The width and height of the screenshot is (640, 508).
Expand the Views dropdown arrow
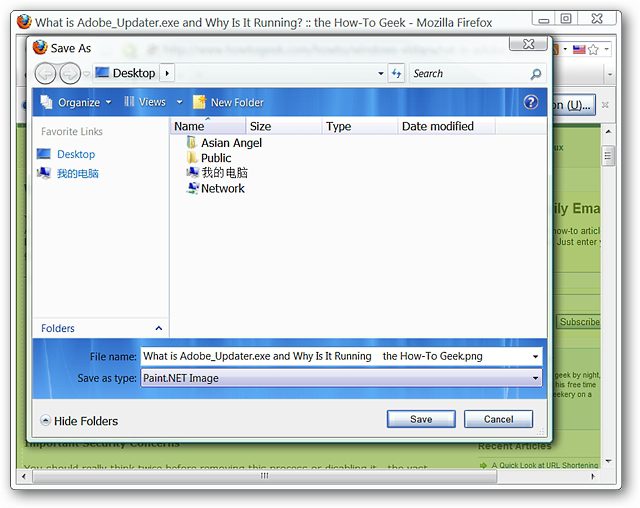pyautogui.click(x=179, y=102)
